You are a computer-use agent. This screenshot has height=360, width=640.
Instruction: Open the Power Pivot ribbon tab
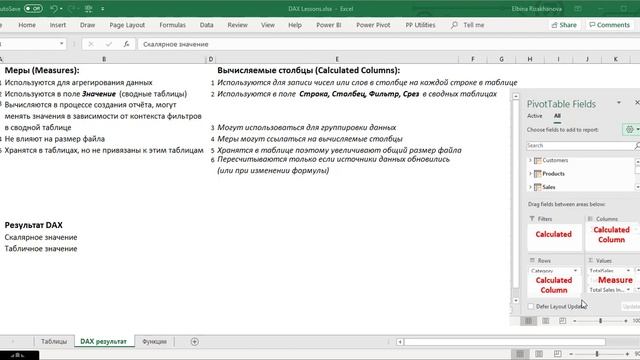pyautogui.click(x=373, y=25)
